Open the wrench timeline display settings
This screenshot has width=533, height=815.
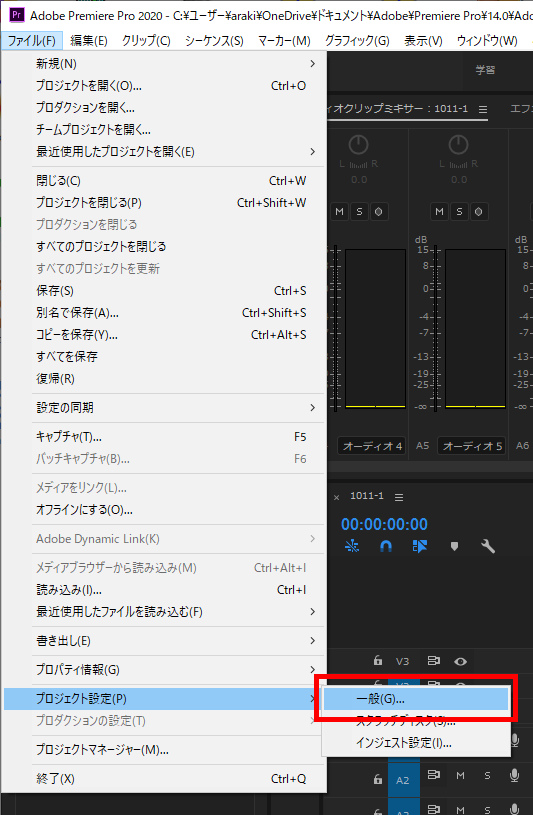[x=488, y=546]
